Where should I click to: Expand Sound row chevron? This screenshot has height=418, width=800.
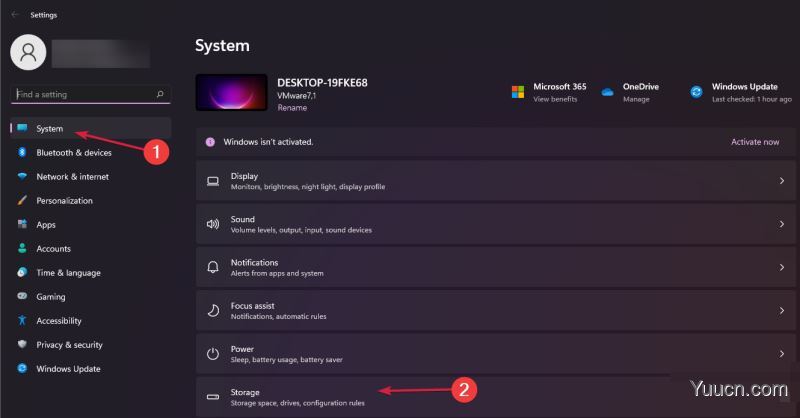tap(782, 224)
